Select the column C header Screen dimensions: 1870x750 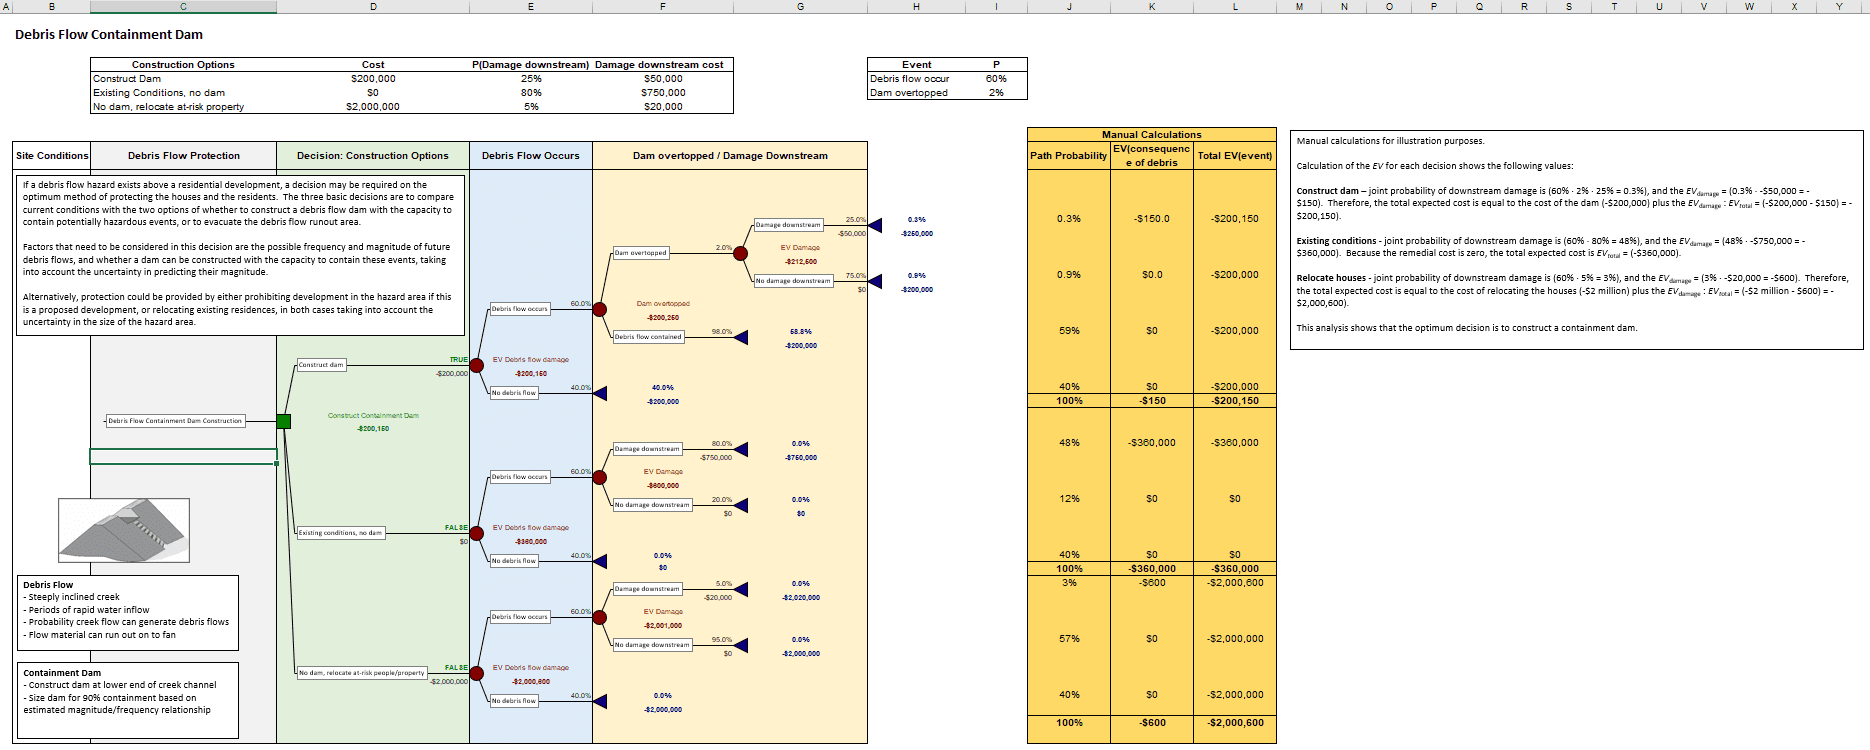183,7
